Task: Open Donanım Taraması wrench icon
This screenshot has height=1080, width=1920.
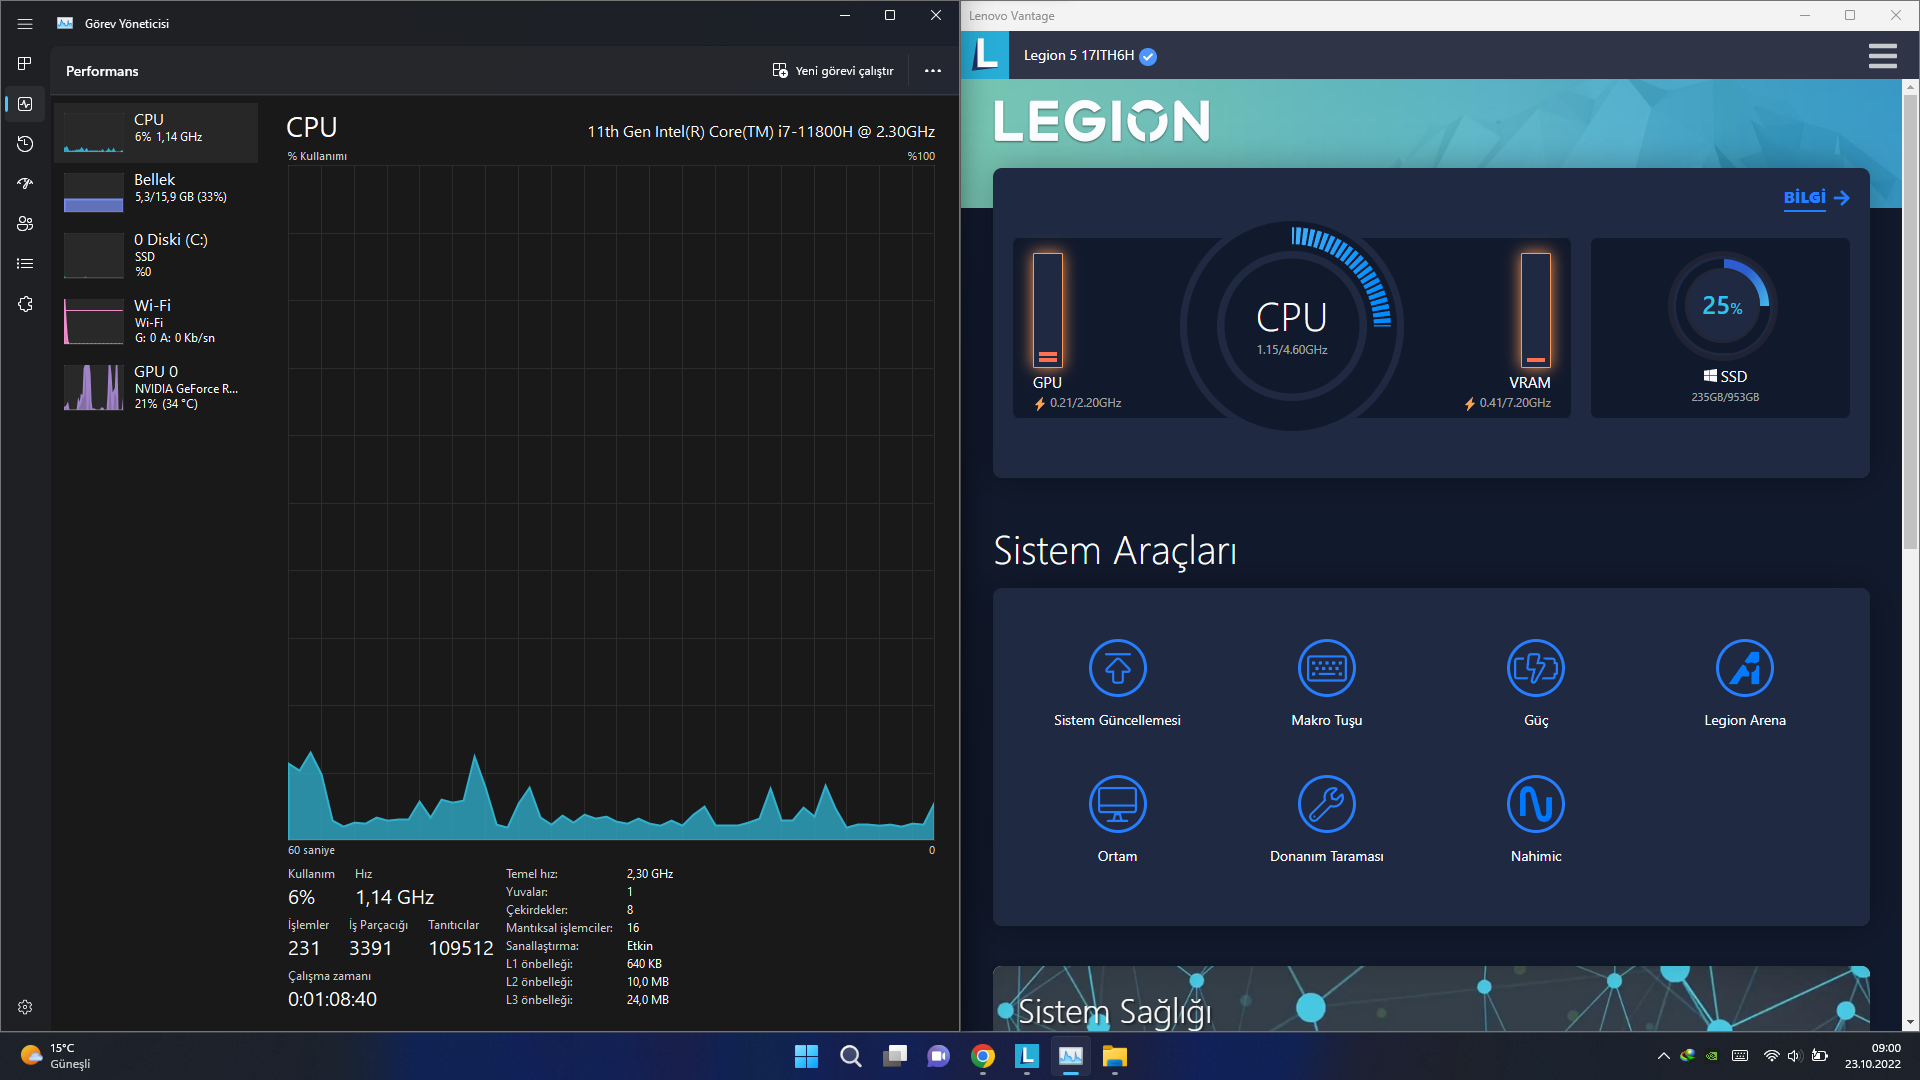Action: [1326, 804]
